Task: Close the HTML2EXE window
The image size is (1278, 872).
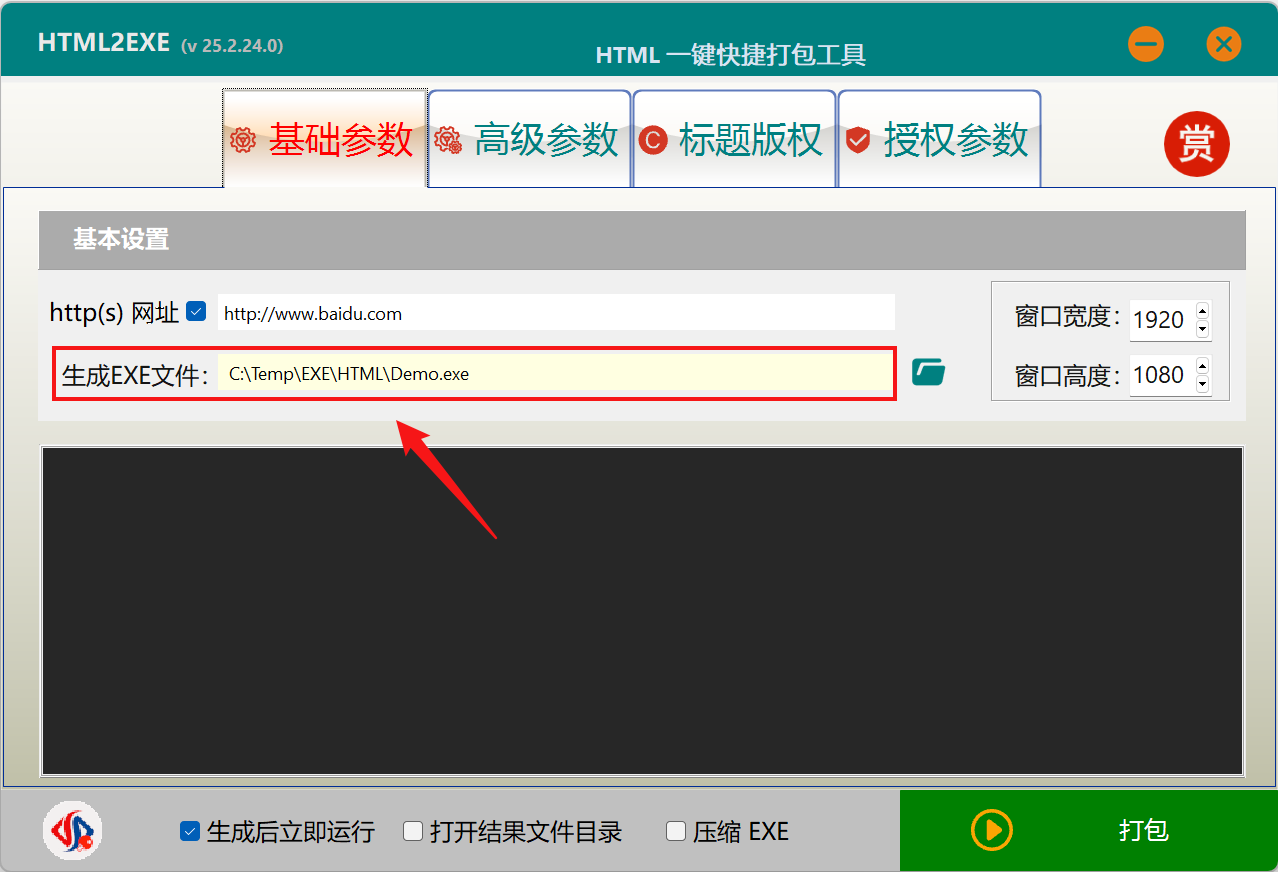Action: coord(1223,44)
